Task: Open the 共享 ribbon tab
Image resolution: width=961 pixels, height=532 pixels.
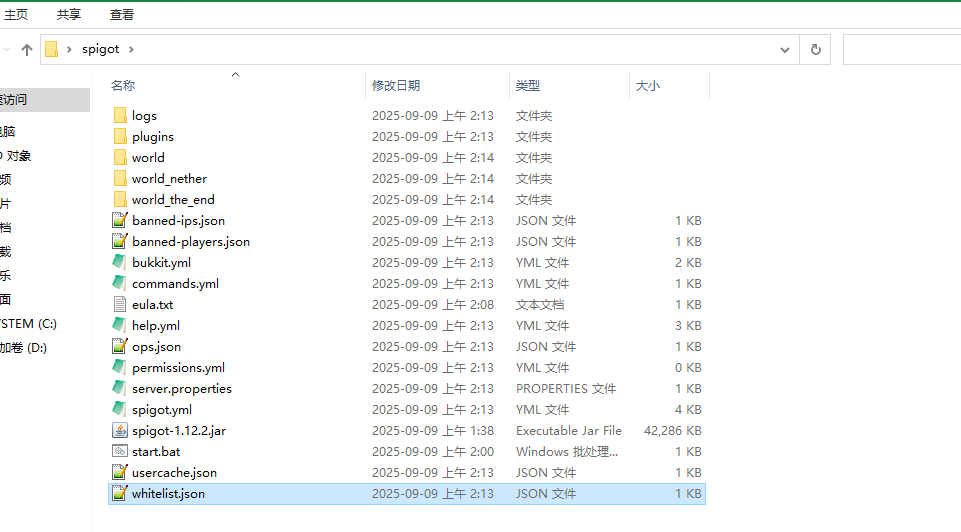Action: click(x=69, y=15)
